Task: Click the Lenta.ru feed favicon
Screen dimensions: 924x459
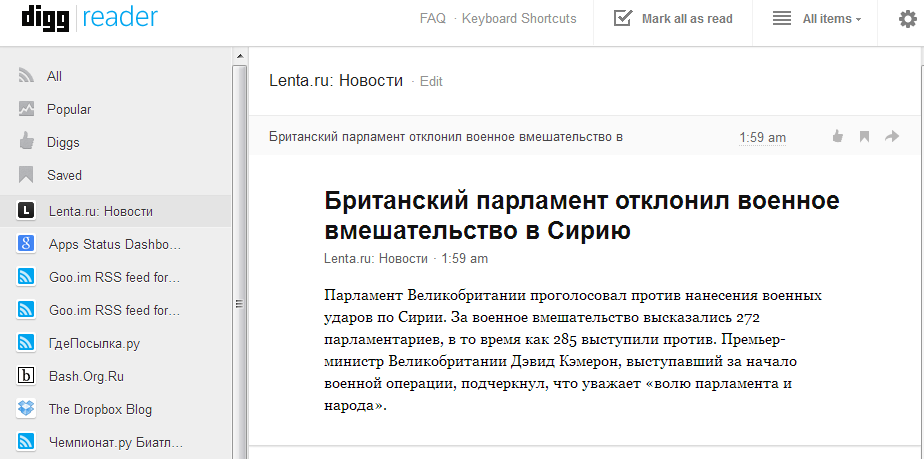Action: click(x=26, y=211)
